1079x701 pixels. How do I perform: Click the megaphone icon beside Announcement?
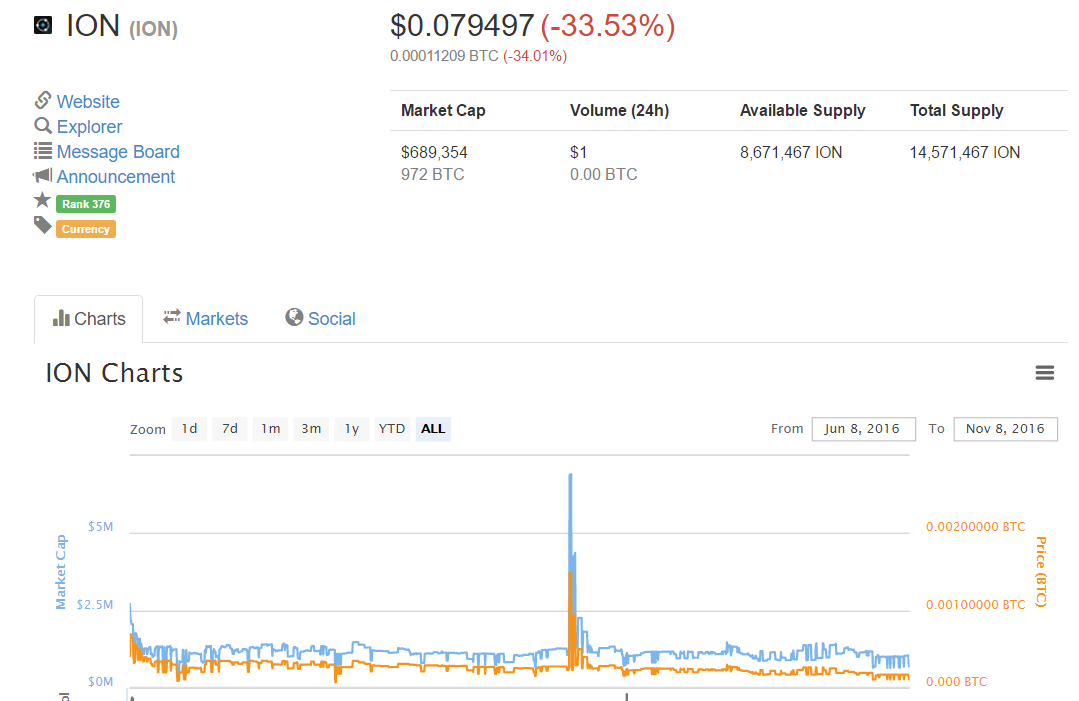pos(43,175)
